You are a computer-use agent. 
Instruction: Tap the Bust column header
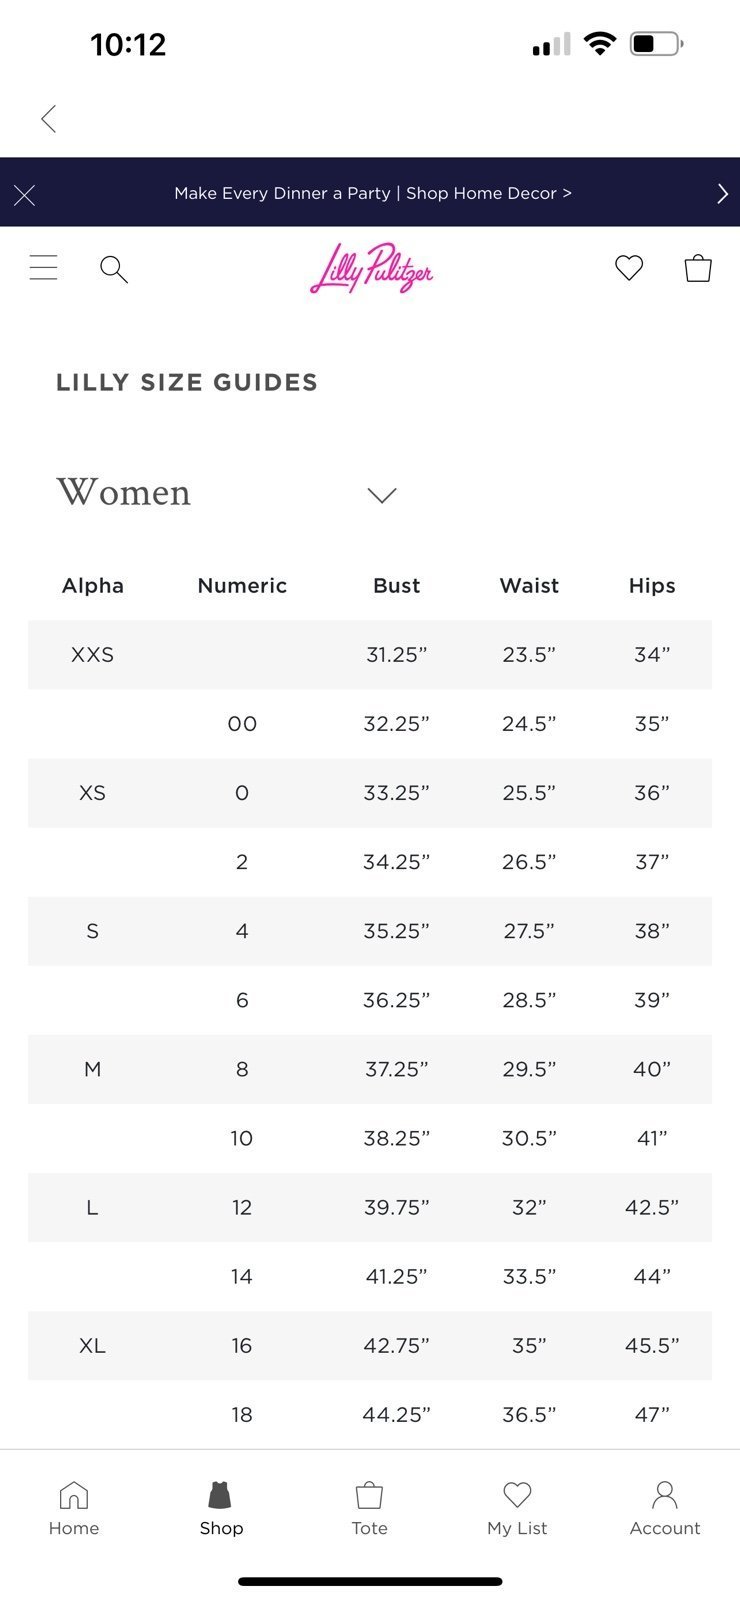(x=397, y=586)
